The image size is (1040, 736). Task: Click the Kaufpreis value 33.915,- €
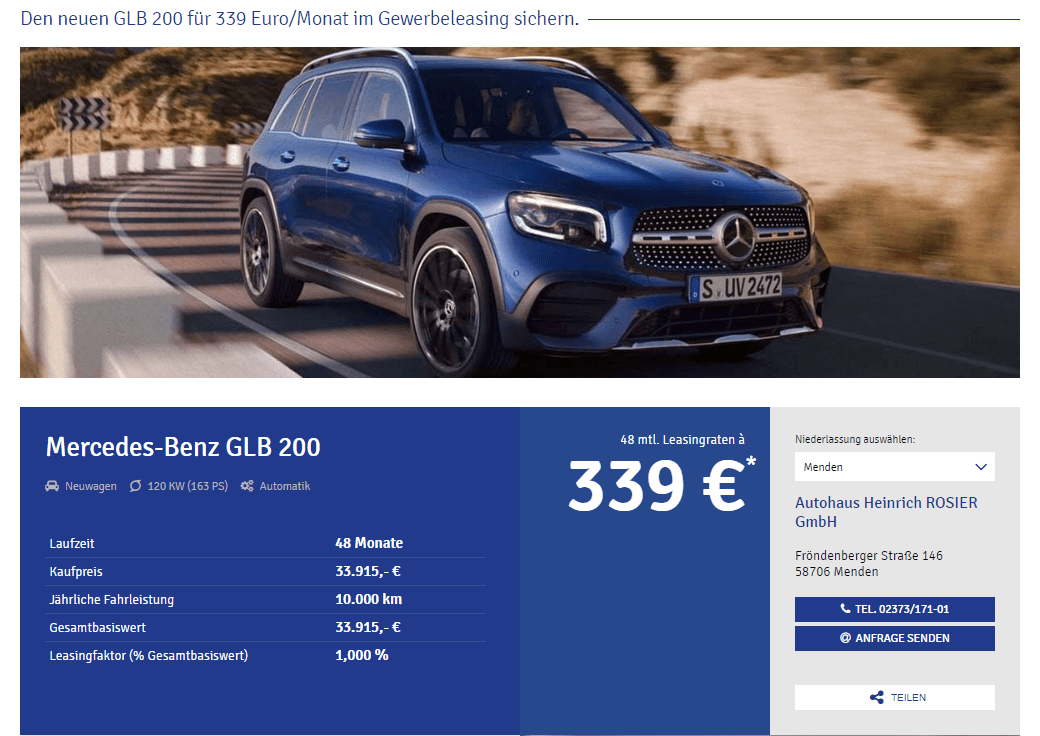point(368,572)
